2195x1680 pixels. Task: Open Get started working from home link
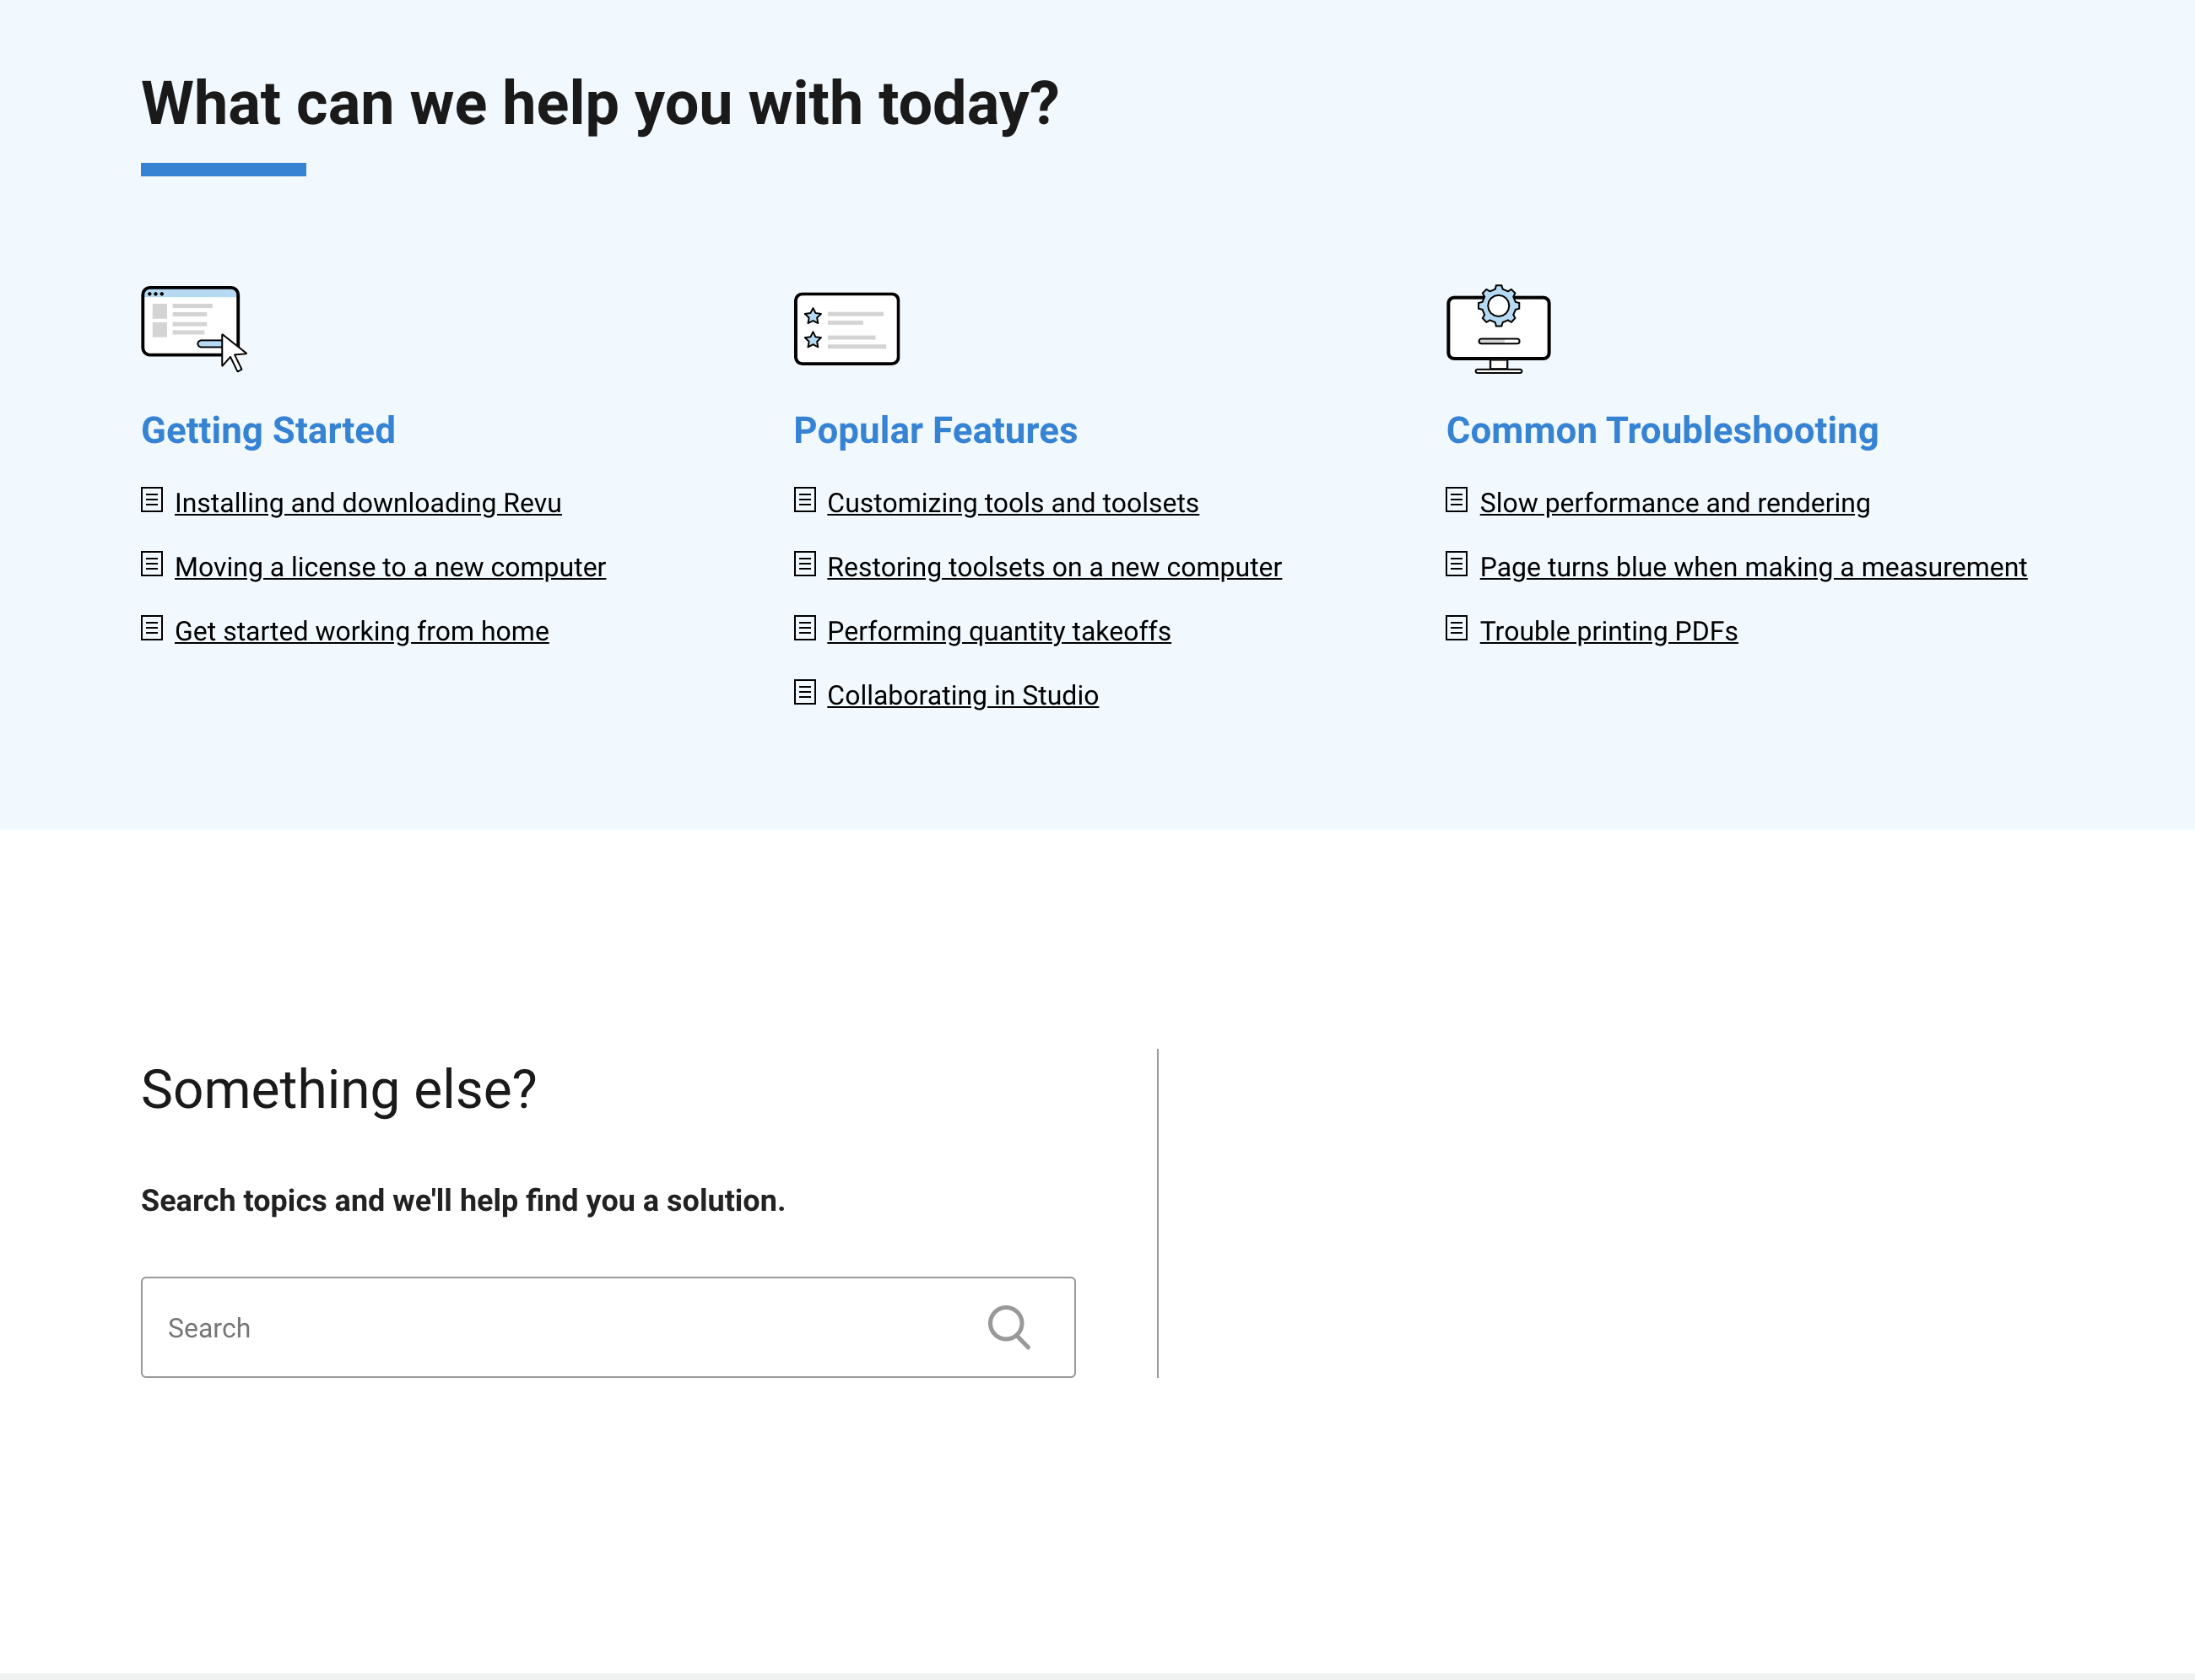click(362, 631)
